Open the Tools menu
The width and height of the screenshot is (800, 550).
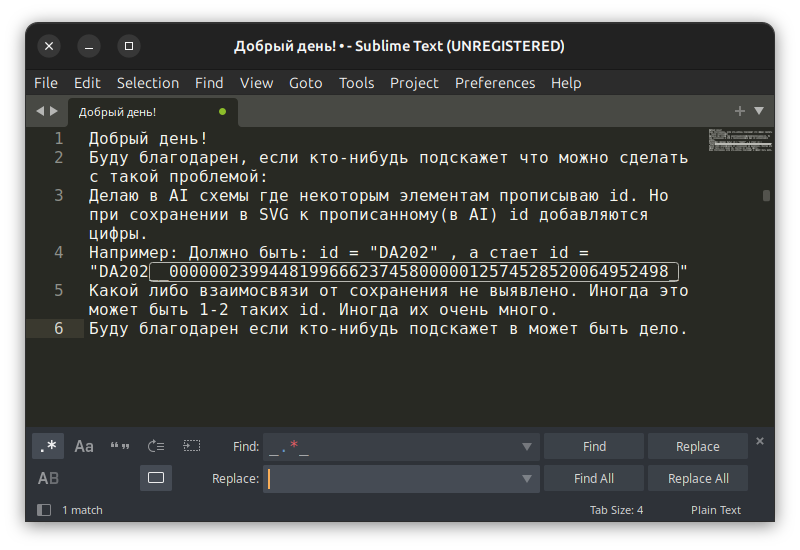coord(357,83)
